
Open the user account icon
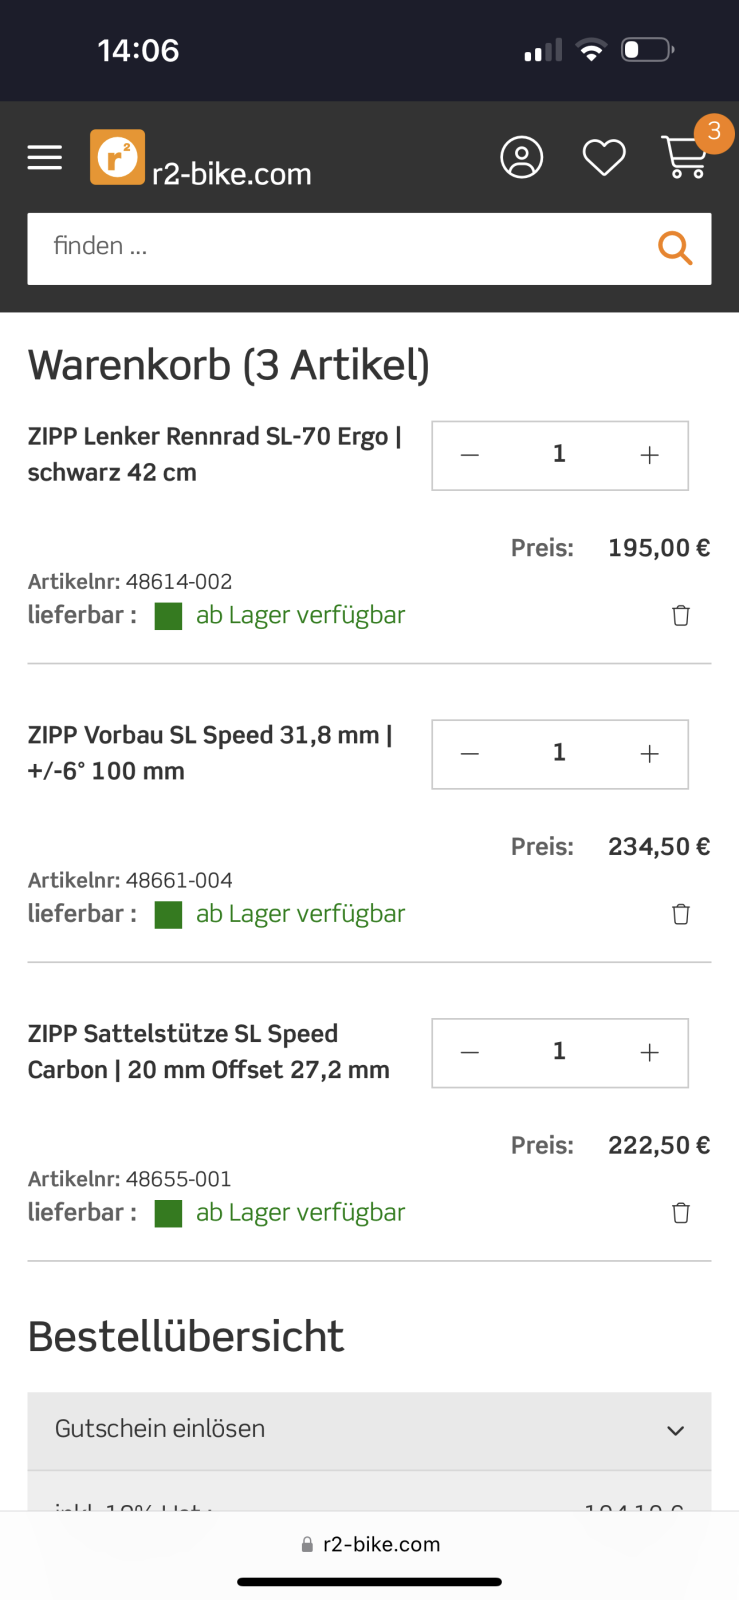tap(521, 157)
